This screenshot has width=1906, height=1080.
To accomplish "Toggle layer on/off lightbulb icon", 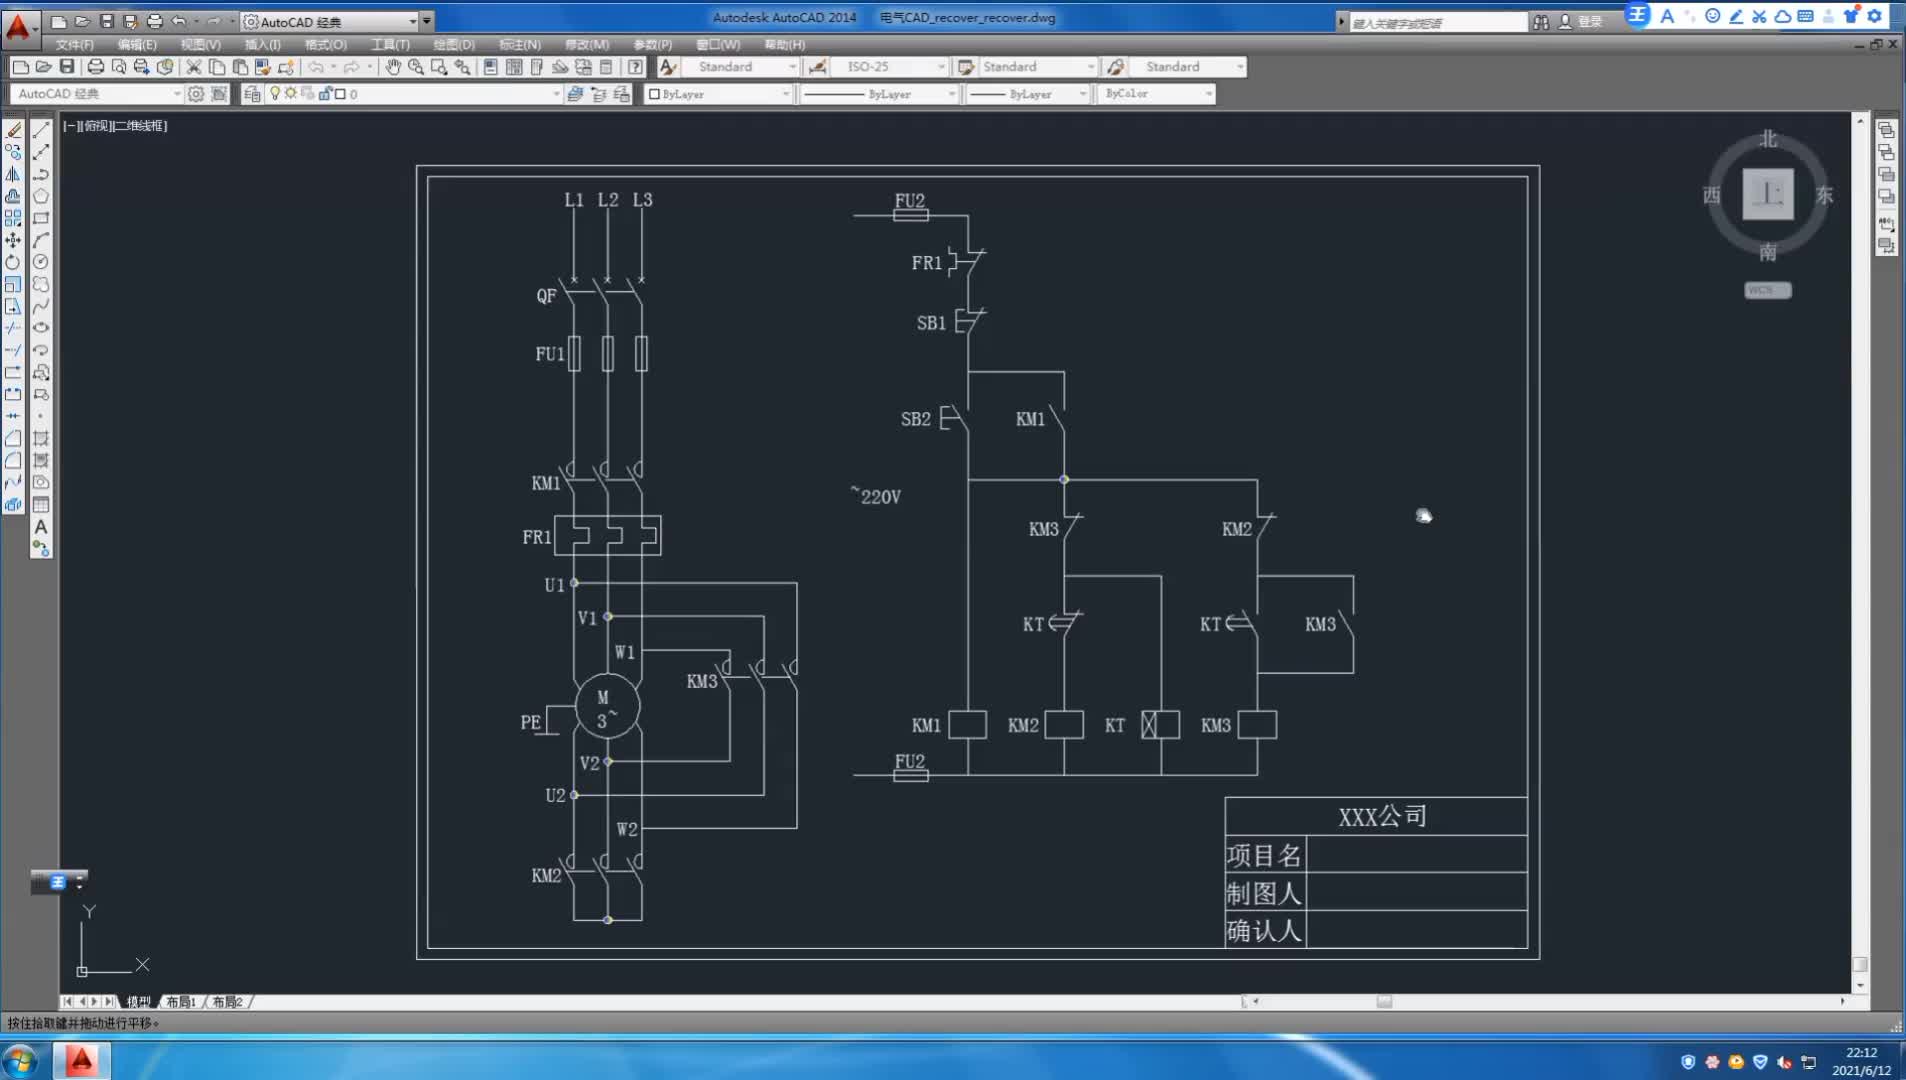I will (x=275, y=94).
